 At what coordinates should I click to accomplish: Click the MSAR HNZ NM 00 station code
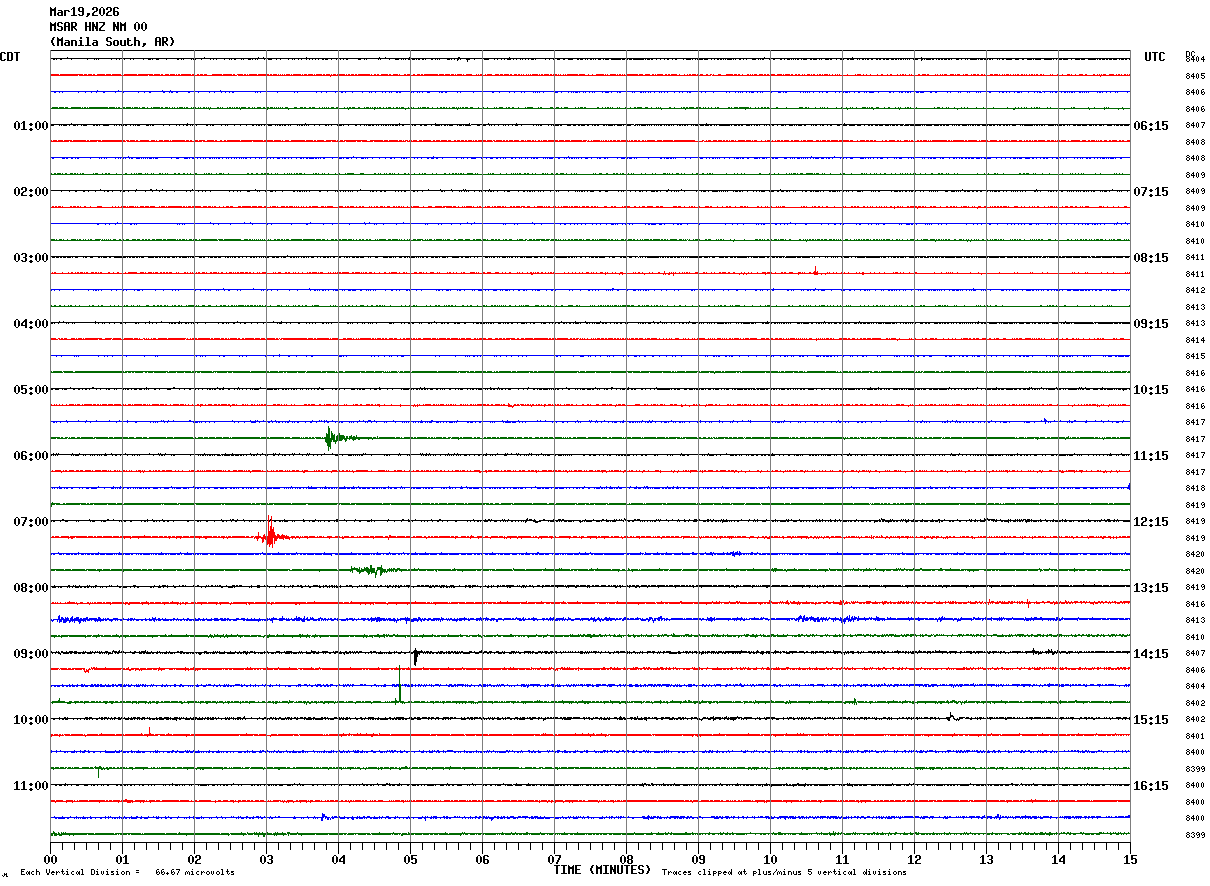[x=98, y=27]
